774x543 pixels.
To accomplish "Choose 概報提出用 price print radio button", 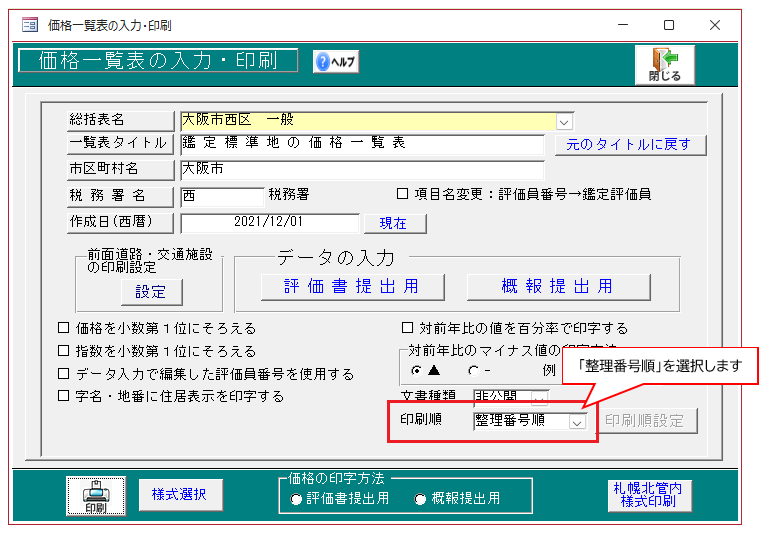I will tap(420, 499).
